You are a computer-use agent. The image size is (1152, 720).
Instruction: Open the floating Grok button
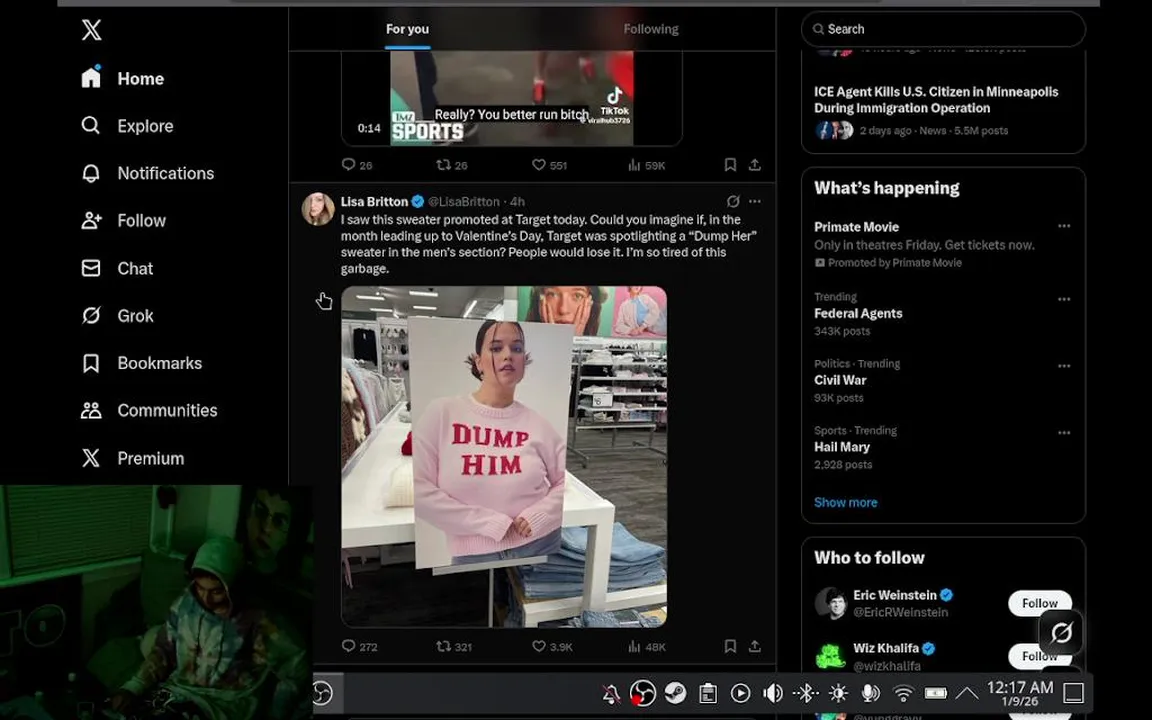click(1062, 633)
